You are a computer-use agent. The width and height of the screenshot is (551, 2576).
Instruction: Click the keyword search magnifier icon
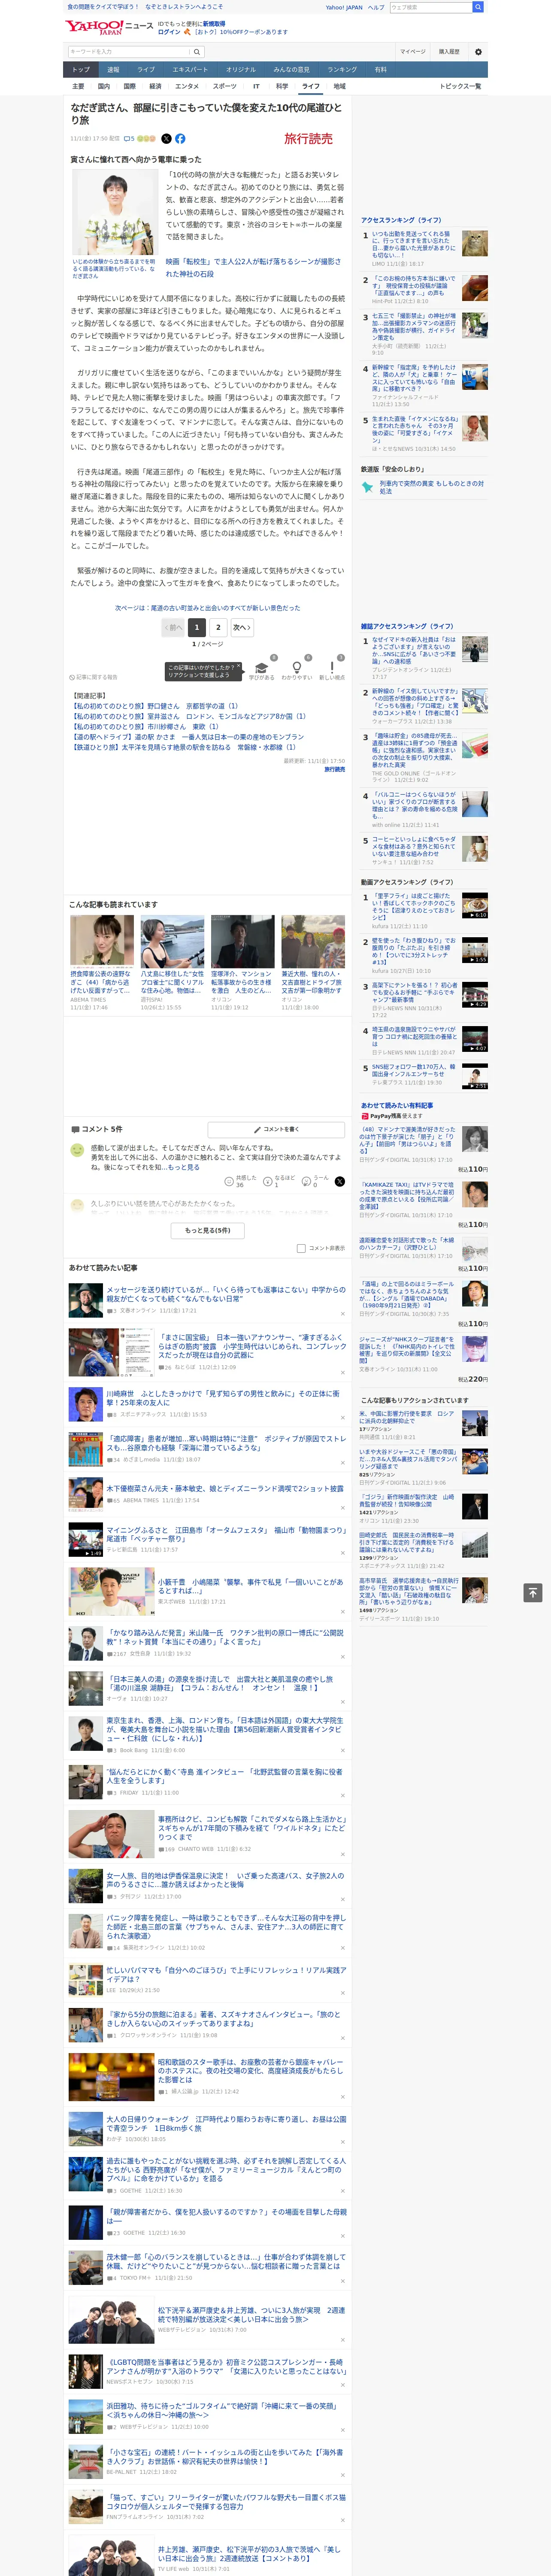pyautogui.click(x=197, y=51)
